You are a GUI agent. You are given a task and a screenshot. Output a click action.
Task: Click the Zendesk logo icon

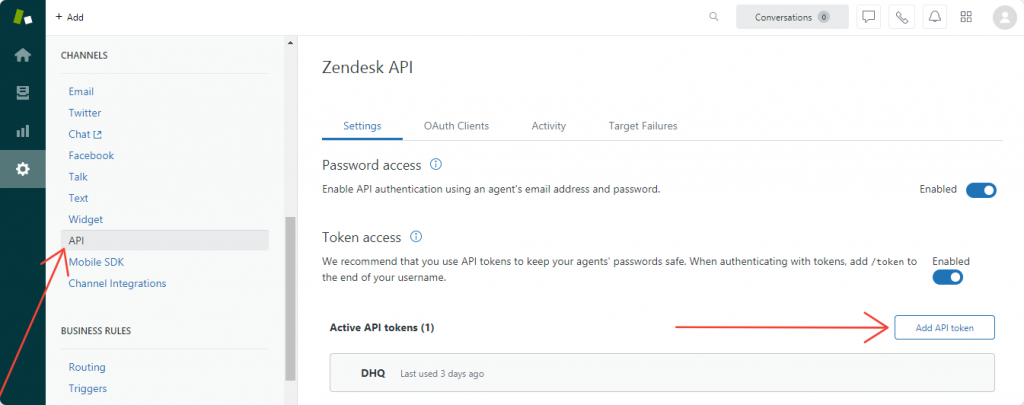click(22, 17)
